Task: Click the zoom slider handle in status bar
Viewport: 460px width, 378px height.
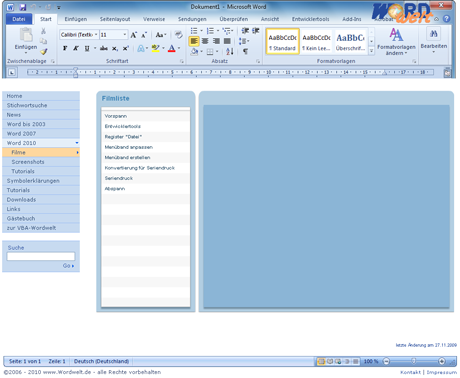Action: coord(414,361)
